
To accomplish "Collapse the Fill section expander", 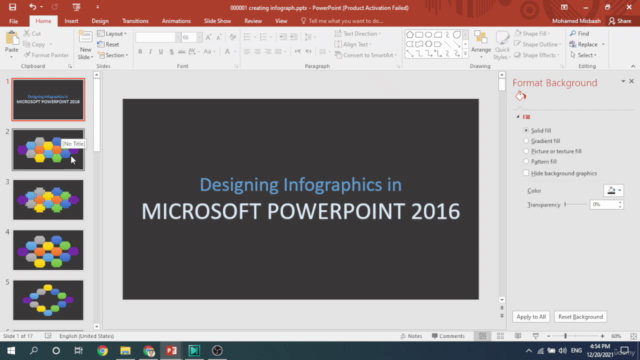I will [518, 117].
